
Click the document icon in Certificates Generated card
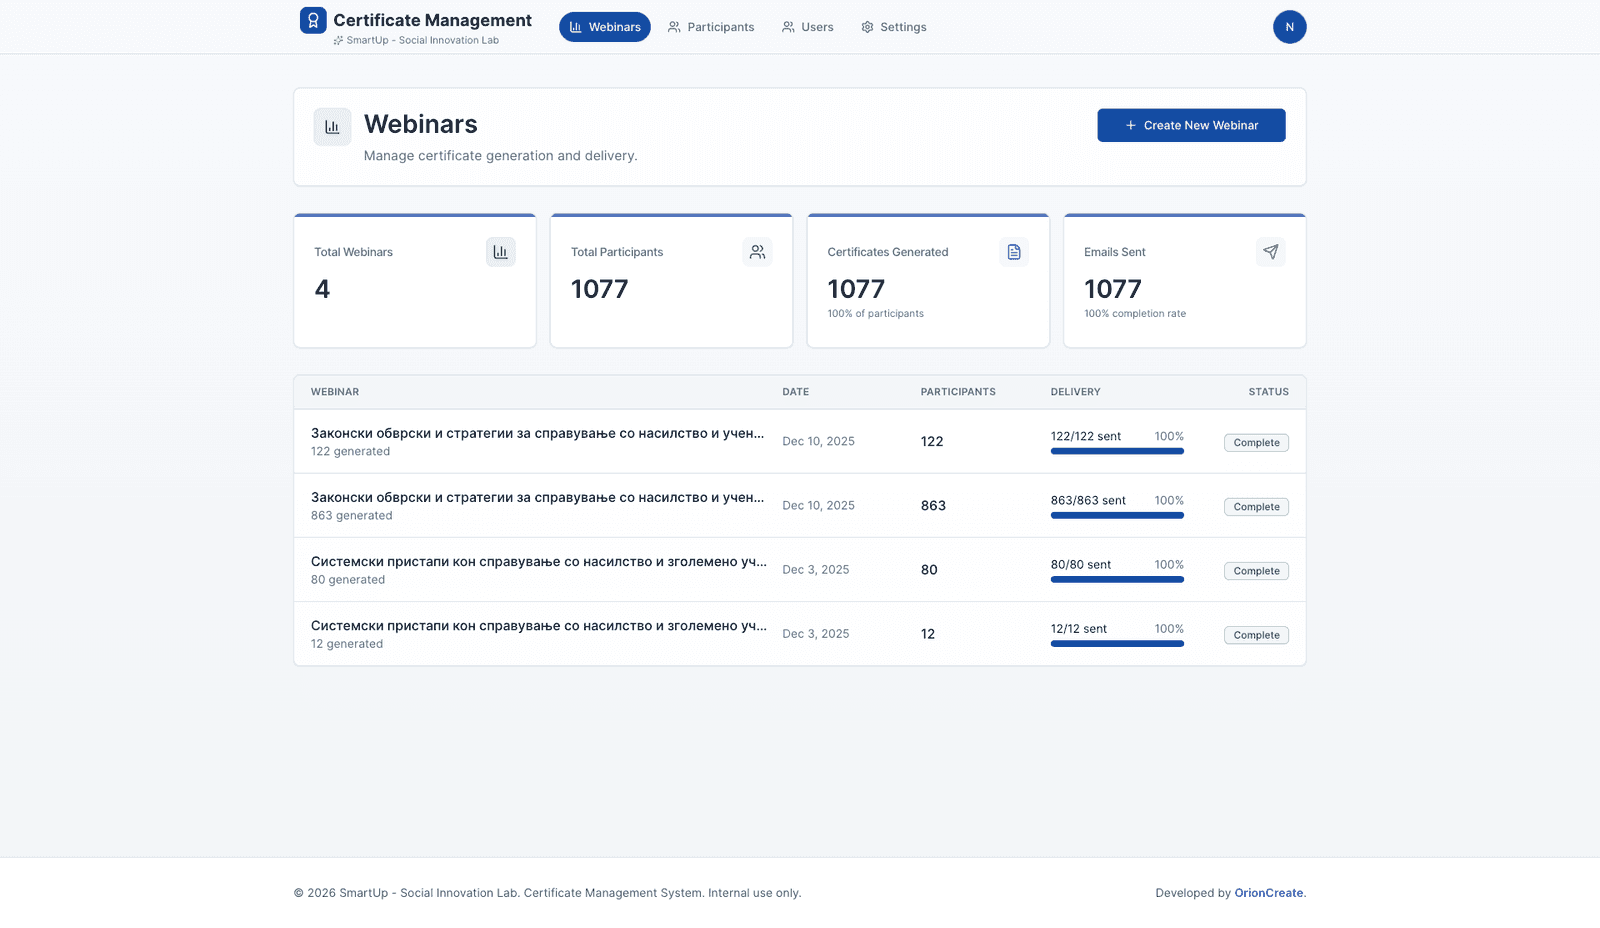[x=1014, y=252]
